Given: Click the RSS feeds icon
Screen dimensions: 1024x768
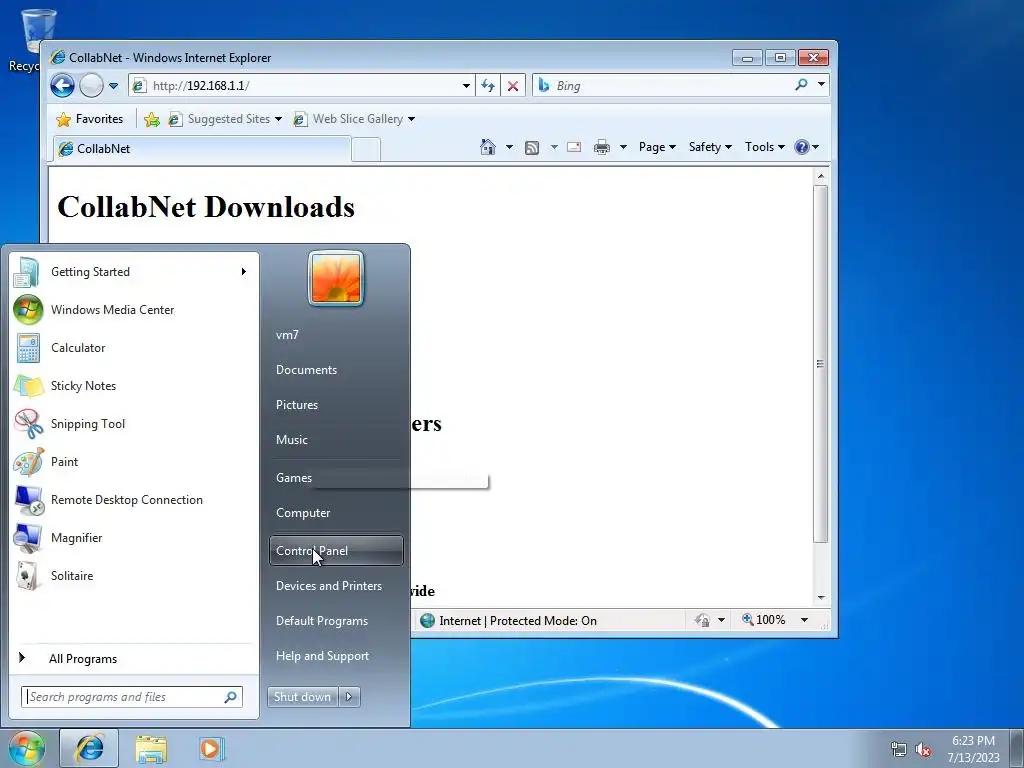Looking at the screenshot, I should (532, 148).
